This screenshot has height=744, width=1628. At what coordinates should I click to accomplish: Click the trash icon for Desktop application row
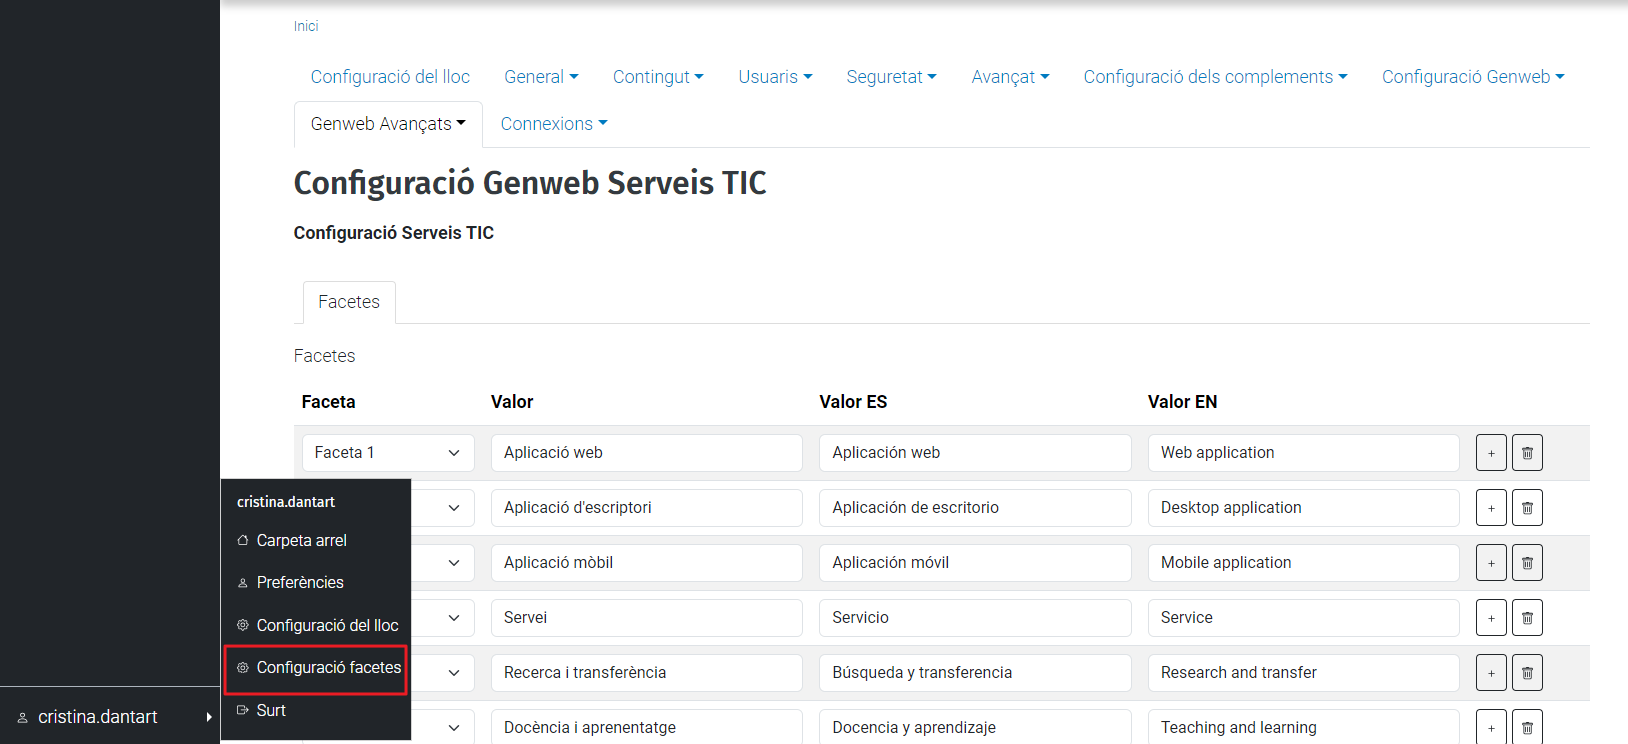point(1527,508)
